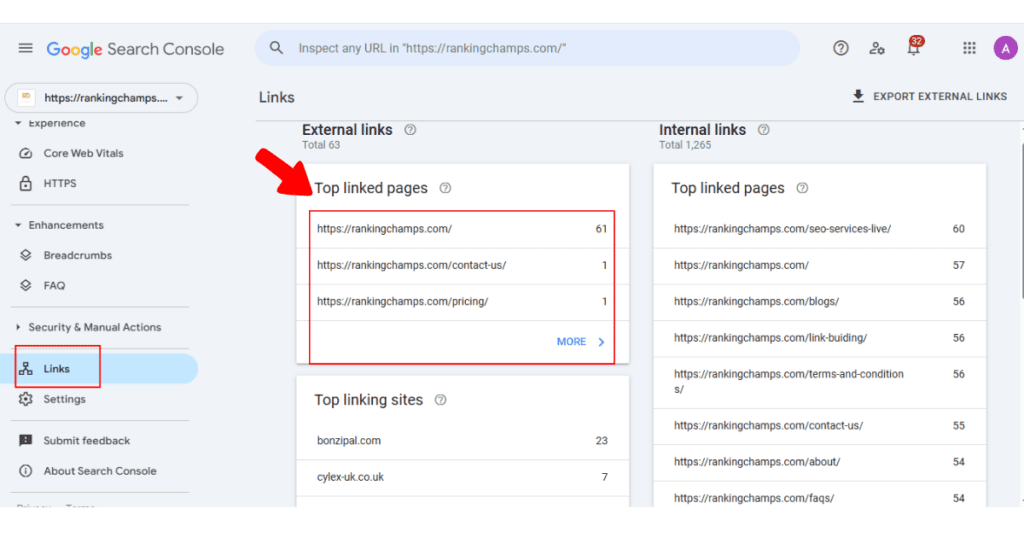This screenshot has width=1024, height=538.
Task: Click external row rankingchamps.com/pricing/
Action: pyautogui.click(x=462, y=302)
